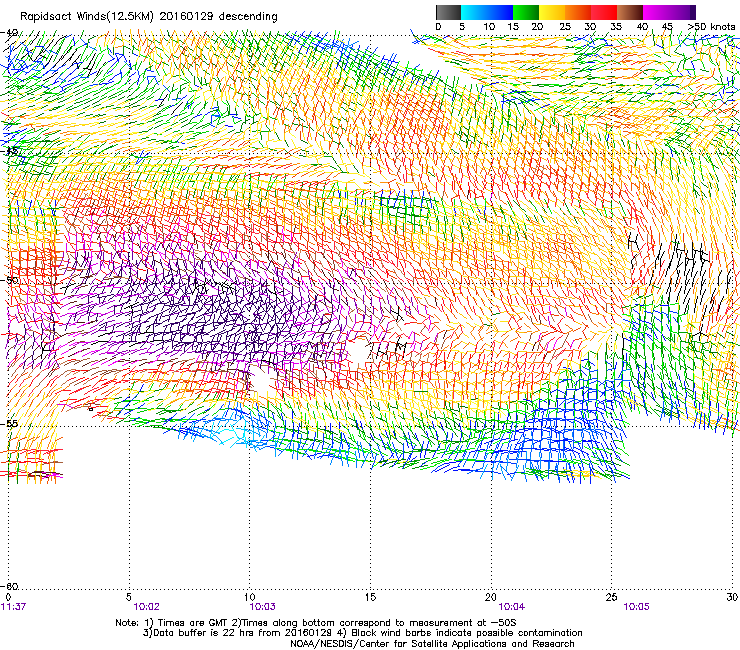Click the brown segment of the wind speed color bar

pyautogui.click(x=630, y=12)
